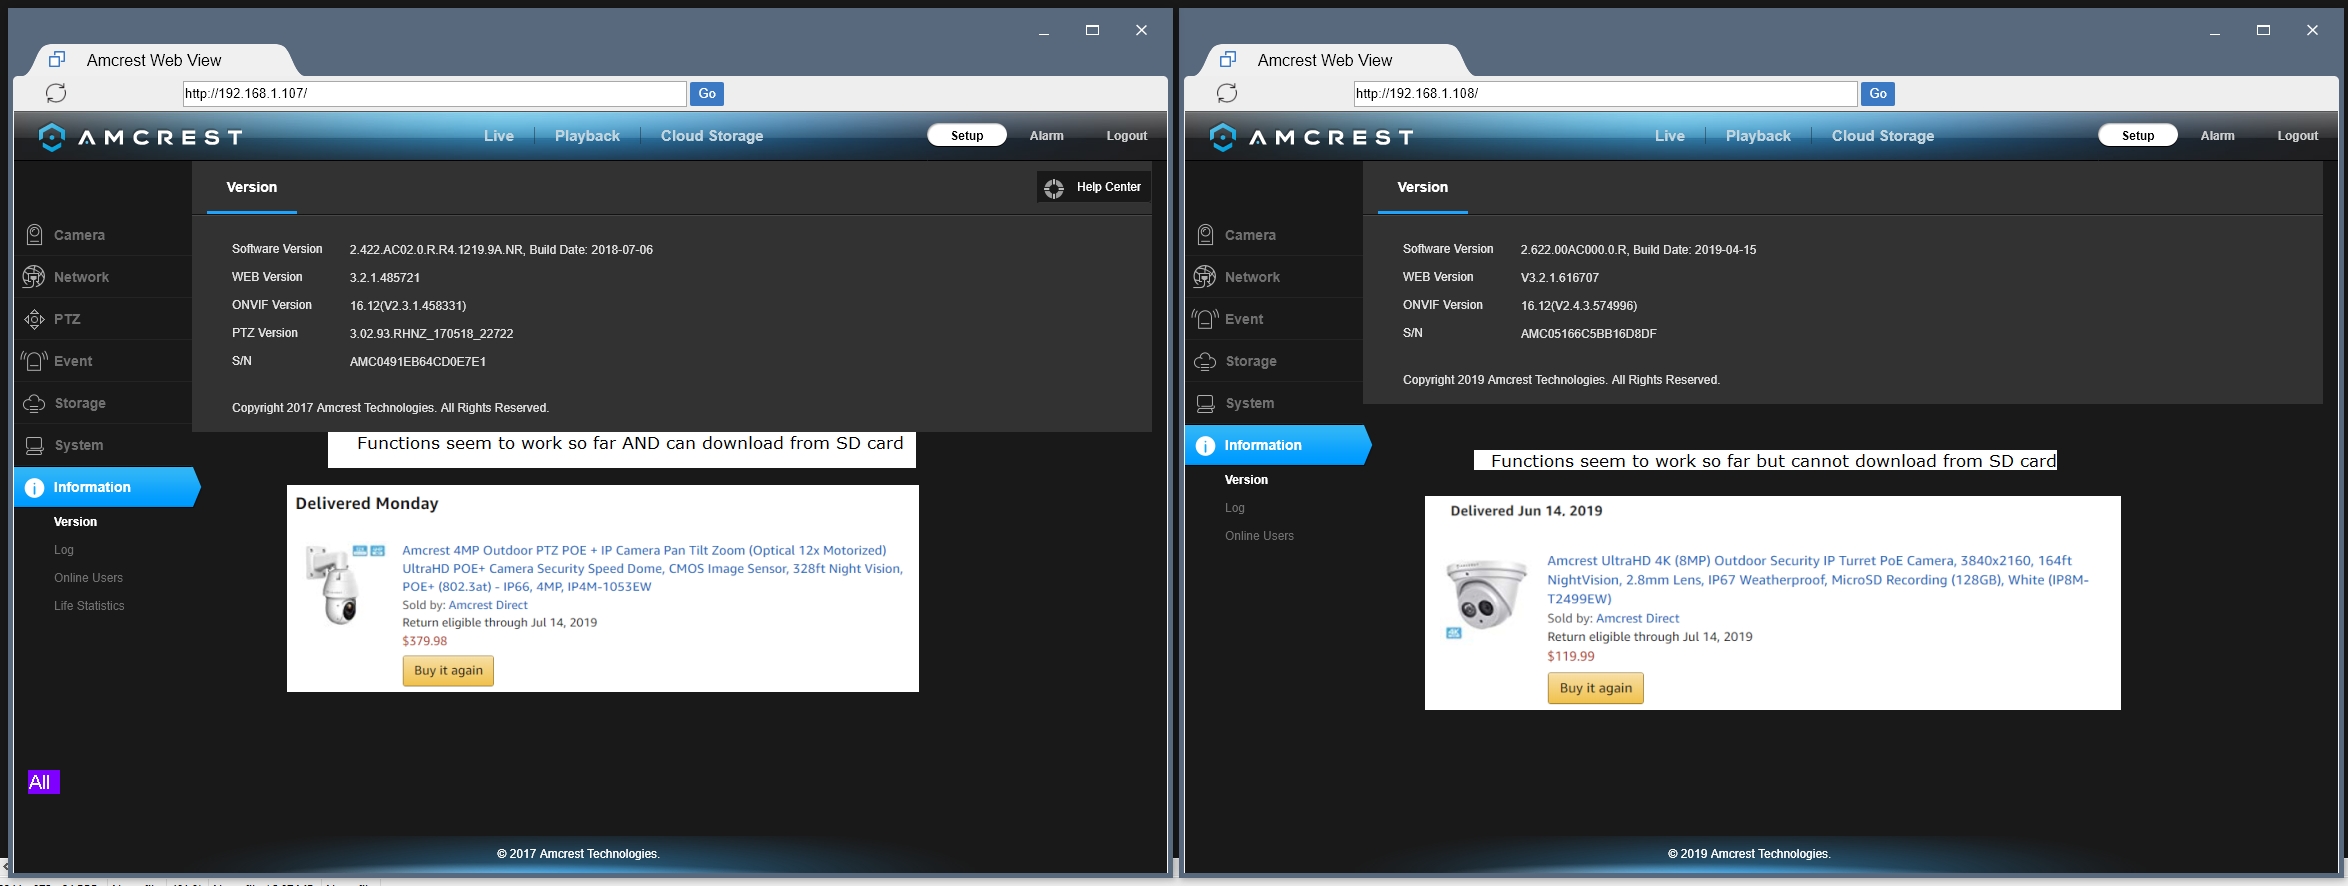Click reload icon in right window
The image size is (2348, 886).
1227,93
